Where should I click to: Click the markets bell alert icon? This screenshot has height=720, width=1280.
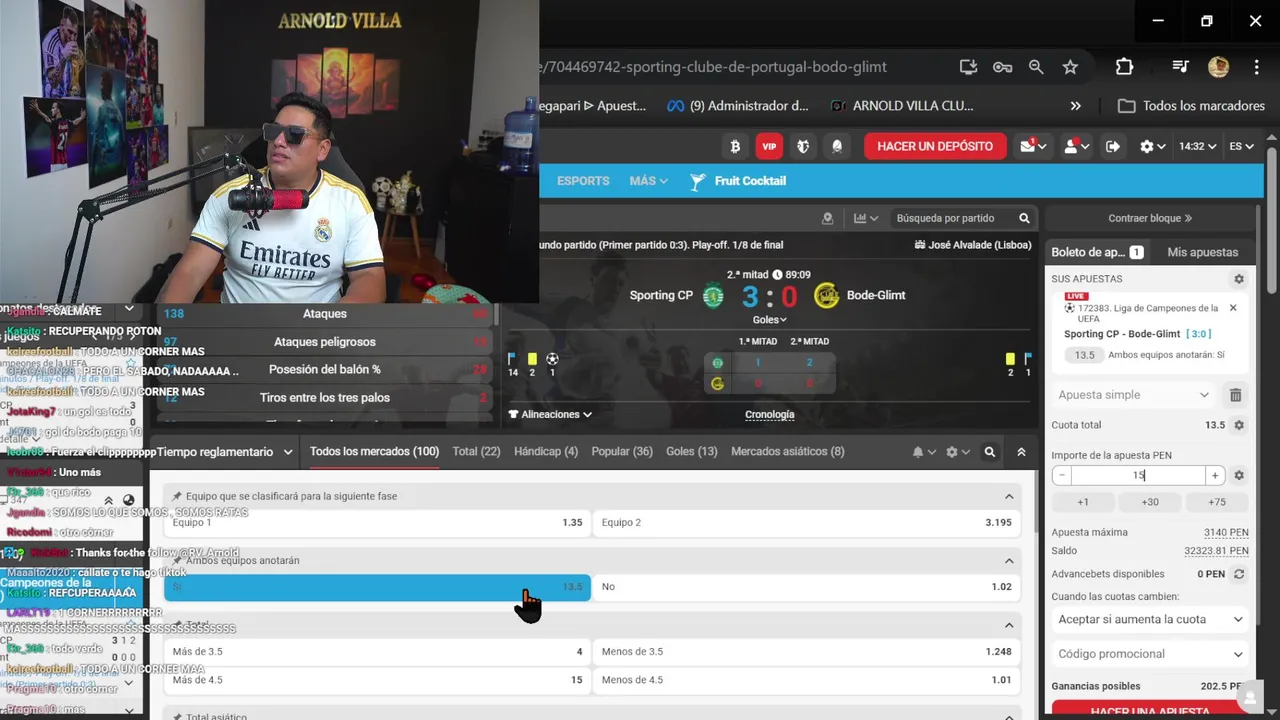click(923, 452)
